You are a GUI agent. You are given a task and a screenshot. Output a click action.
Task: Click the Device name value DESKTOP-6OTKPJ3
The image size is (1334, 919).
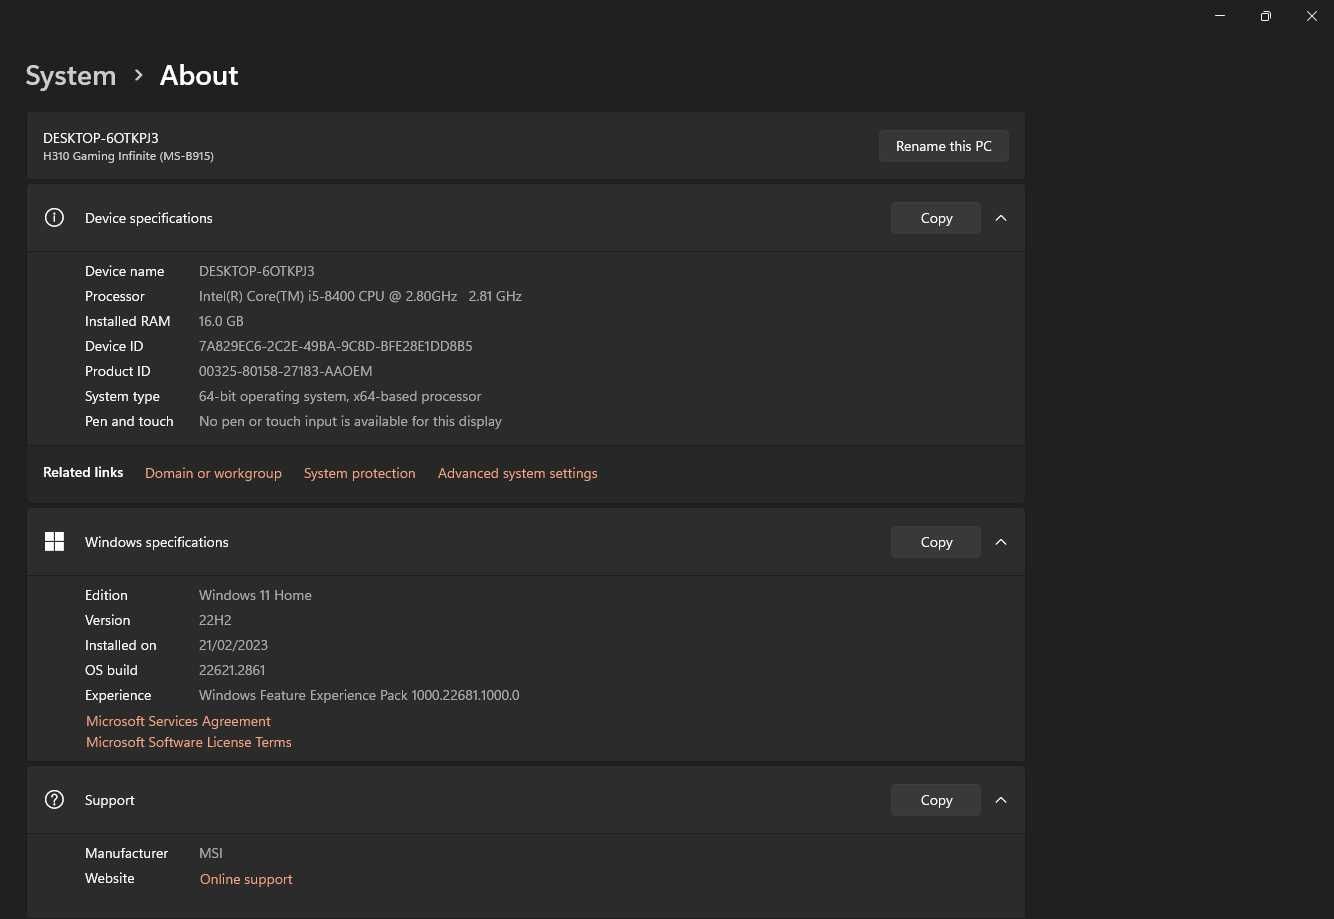(x=257, y=271)
